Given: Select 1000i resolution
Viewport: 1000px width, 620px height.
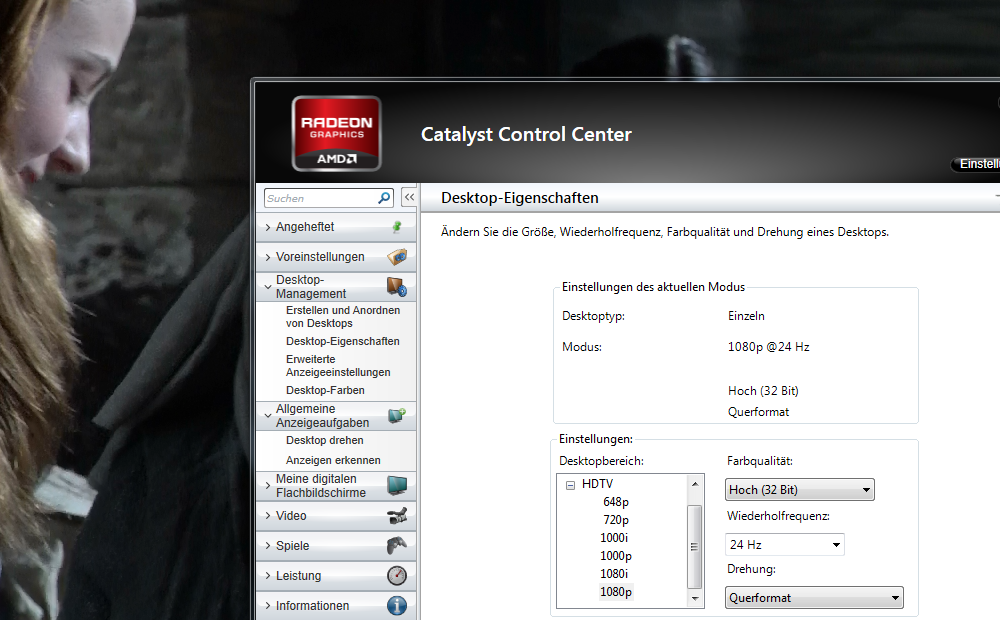Looking at the screenshot, I should point(614,538).
